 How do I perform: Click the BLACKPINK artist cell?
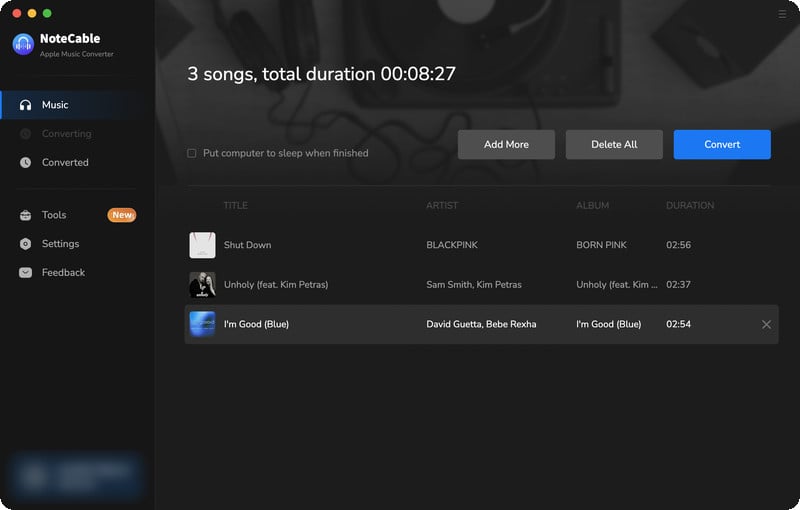(x=452, y=245)
